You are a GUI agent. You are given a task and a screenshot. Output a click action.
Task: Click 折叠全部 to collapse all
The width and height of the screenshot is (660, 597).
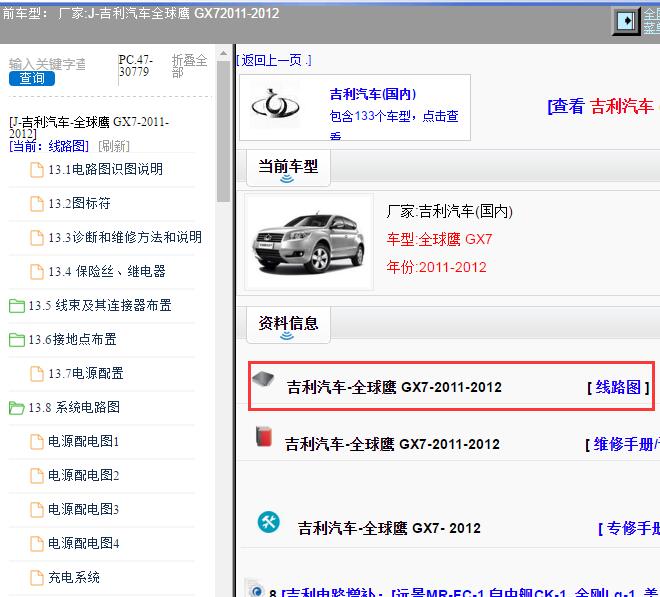click(189, 66)
